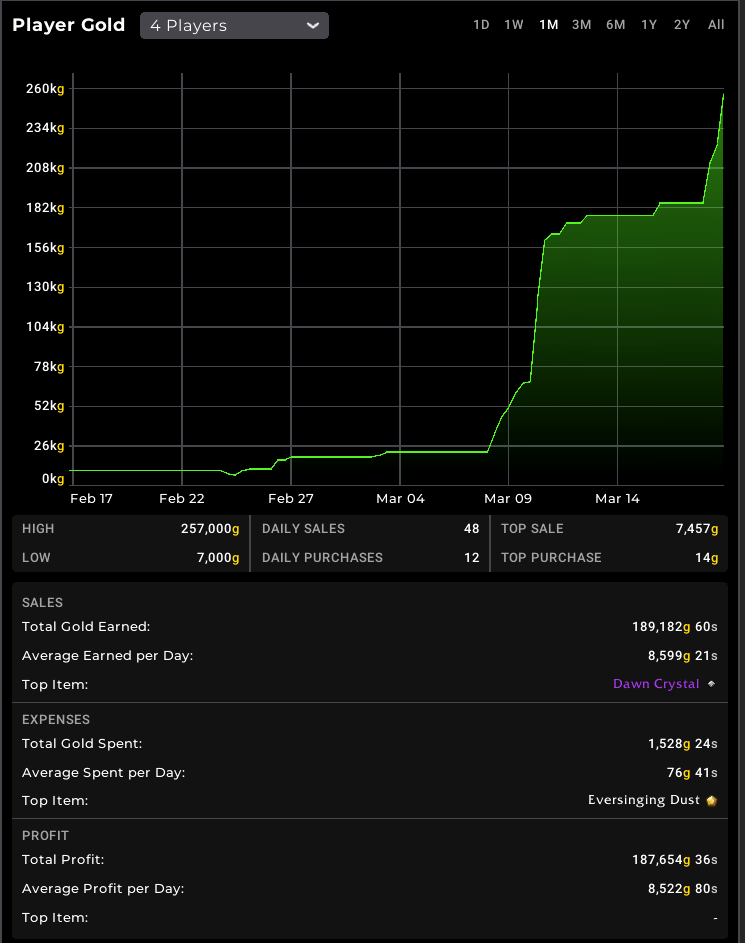Click the Dawn Crystal item link
Screen dimensions: 745x943
point(656,684)
